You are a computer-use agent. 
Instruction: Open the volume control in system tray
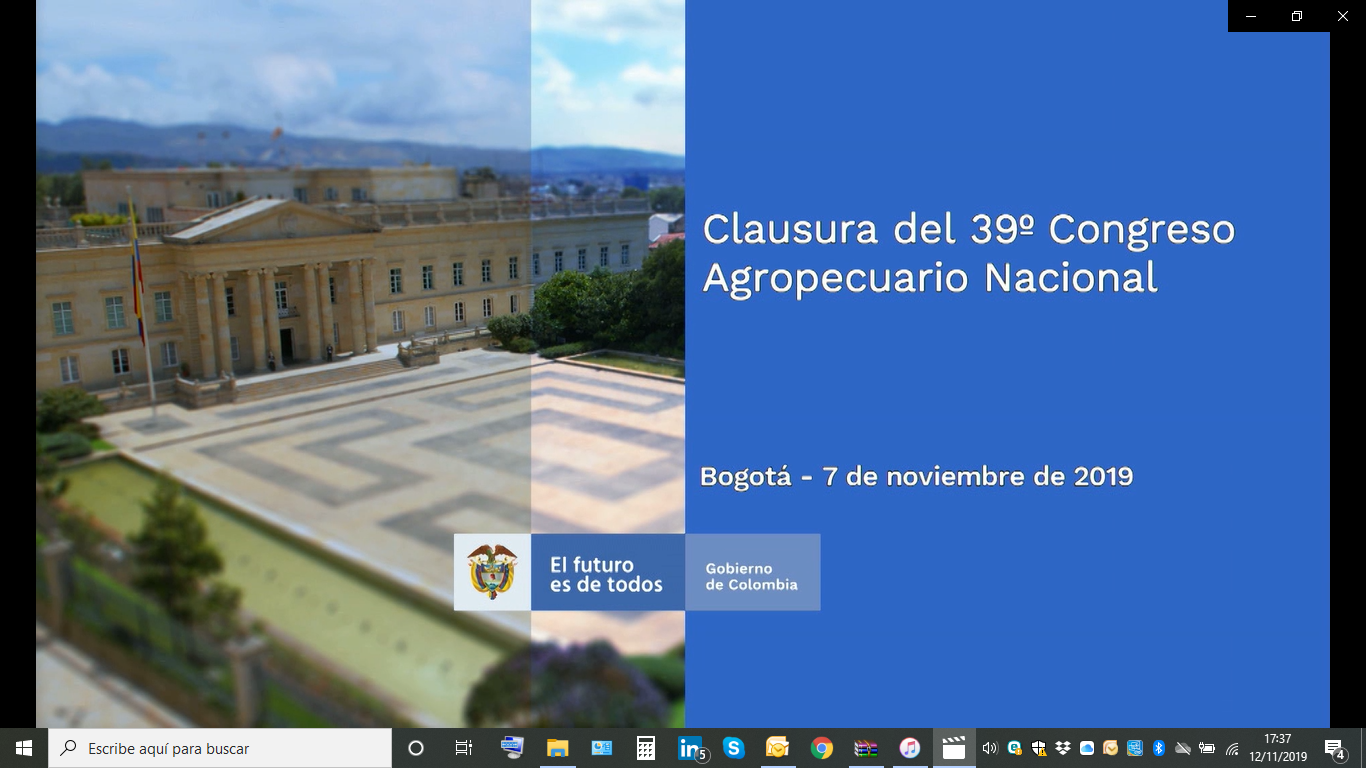pyautogui.click(x=990, y=748)
